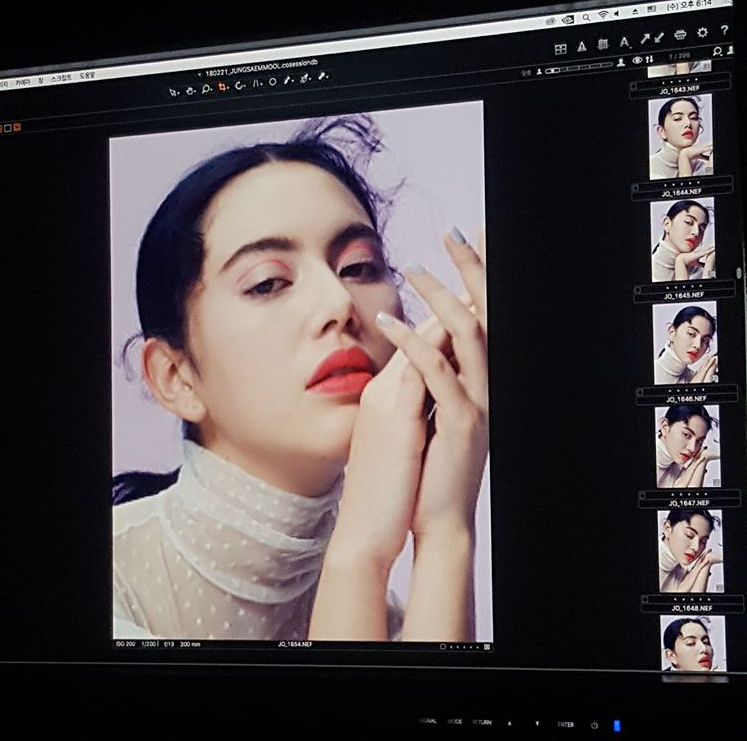The image size is (747, 741).
Task: Click the 1 / 295 image counter
Action: click(x=680, y=56)
